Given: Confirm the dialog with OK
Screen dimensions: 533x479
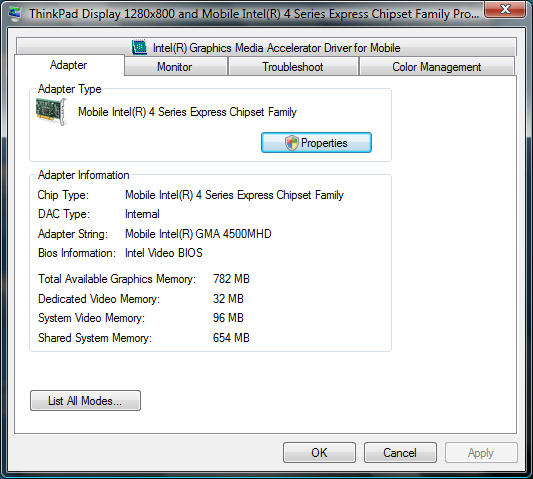Looking at the screenshot, I should (320, 452).
